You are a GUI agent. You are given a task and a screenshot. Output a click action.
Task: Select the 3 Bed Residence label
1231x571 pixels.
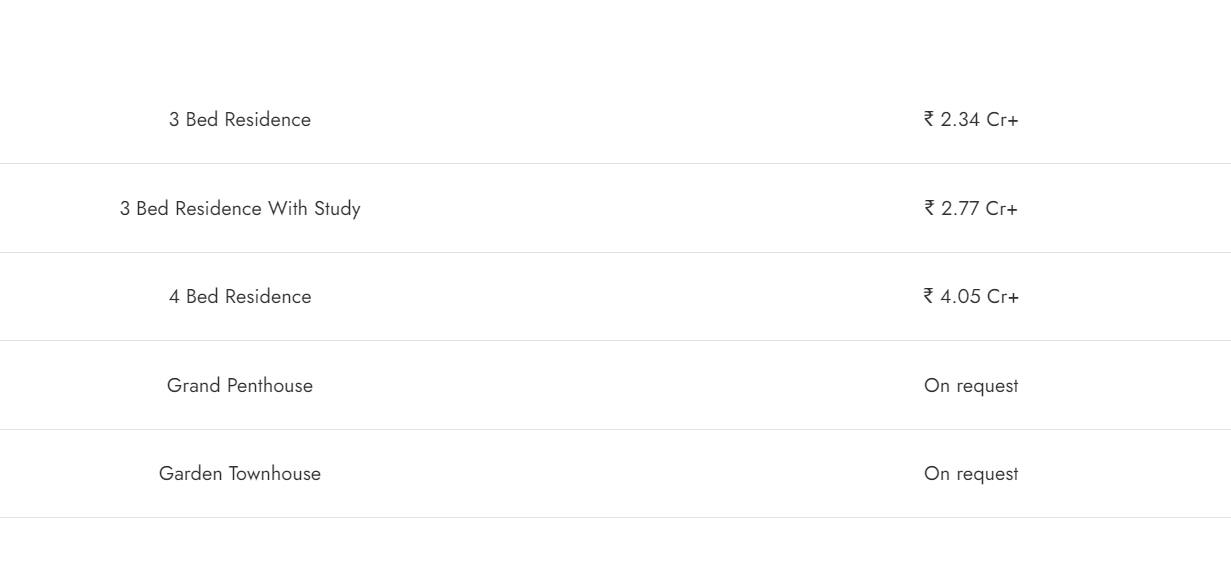click(240, 119)
